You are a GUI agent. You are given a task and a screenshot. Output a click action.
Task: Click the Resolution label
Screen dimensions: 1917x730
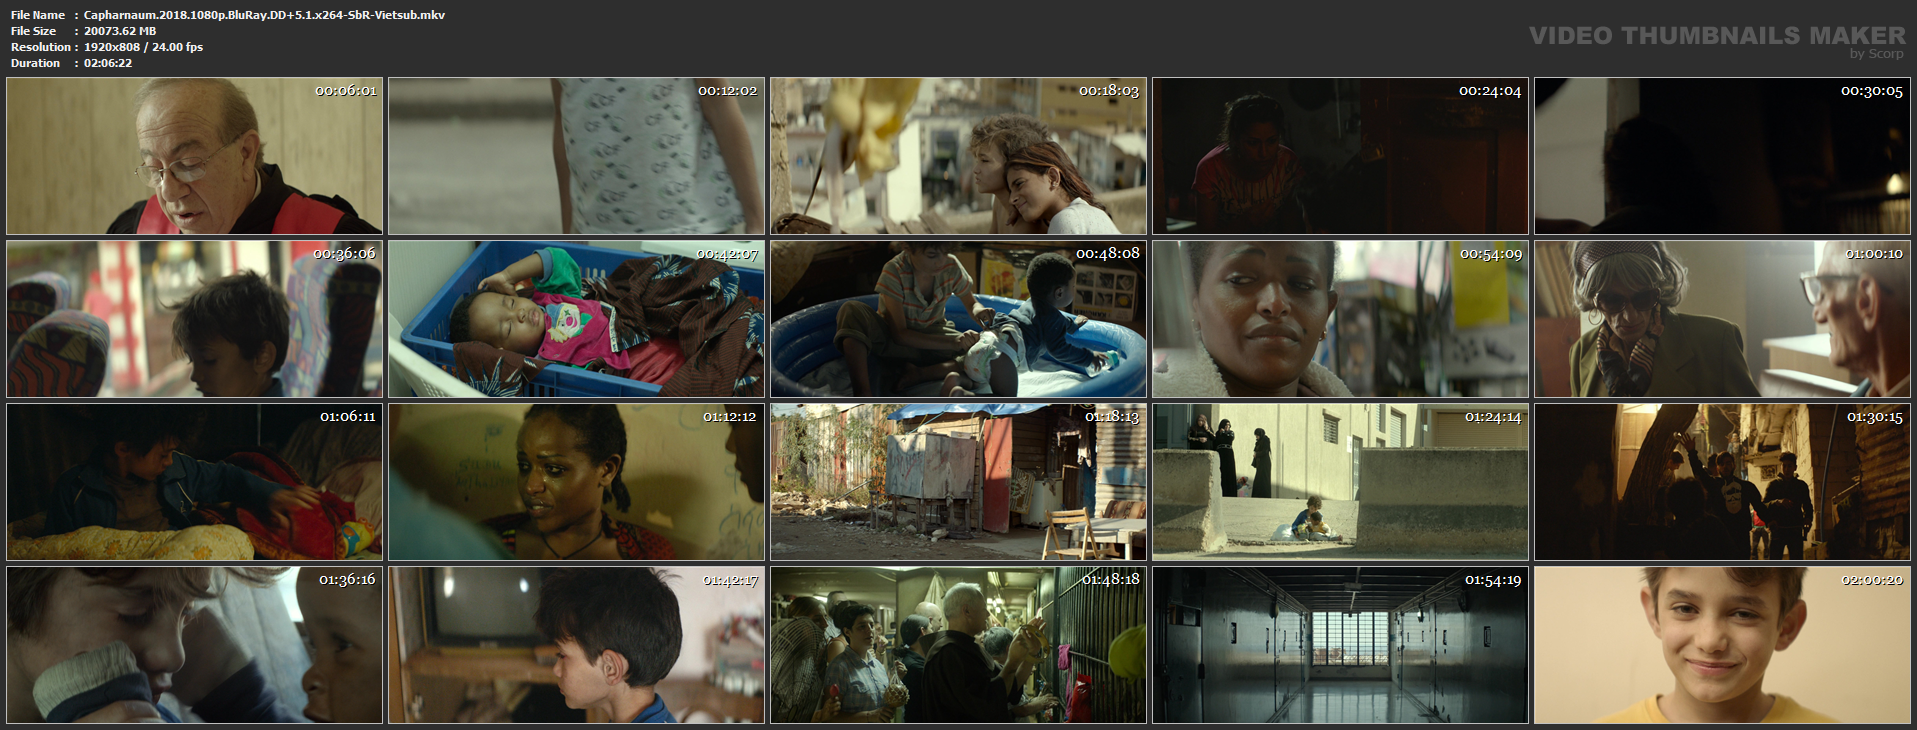[41, 47]
